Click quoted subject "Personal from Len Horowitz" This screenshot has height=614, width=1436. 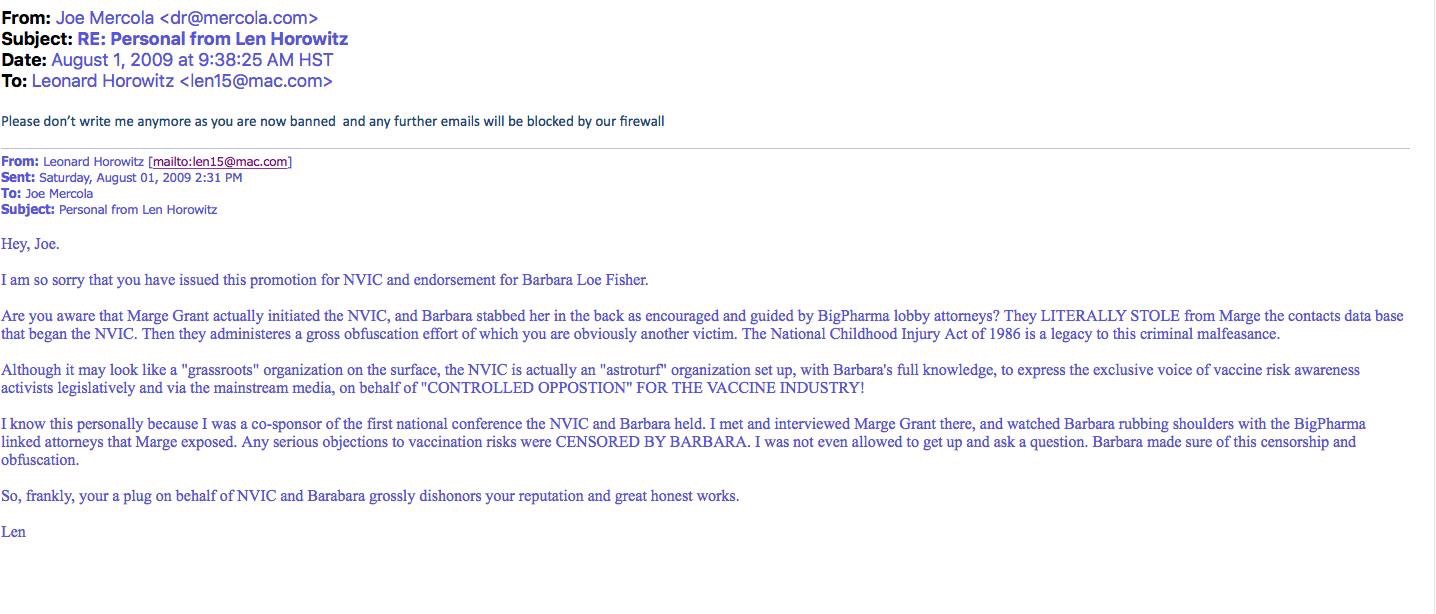(x=138, y=210)
